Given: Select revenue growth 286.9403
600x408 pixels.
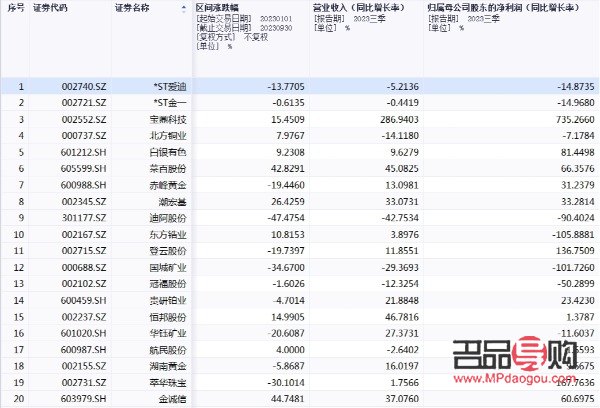Looking at the screenshot, I should 399,119.
